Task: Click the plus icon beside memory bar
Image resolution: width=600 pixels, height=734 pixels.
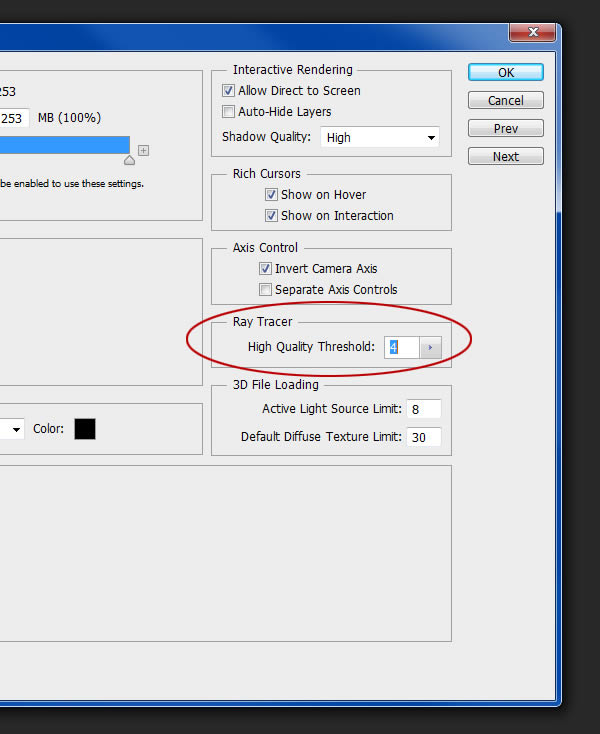Action: click(x=144, y=150)
